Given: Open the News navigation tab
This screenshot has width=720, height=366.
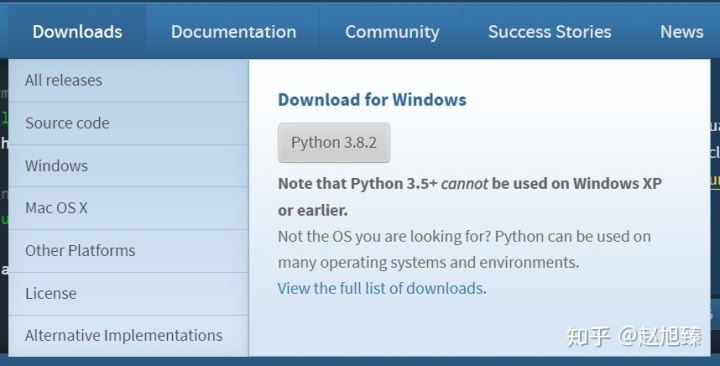Looking at the screenshot, I should click(x=681, y=32).
